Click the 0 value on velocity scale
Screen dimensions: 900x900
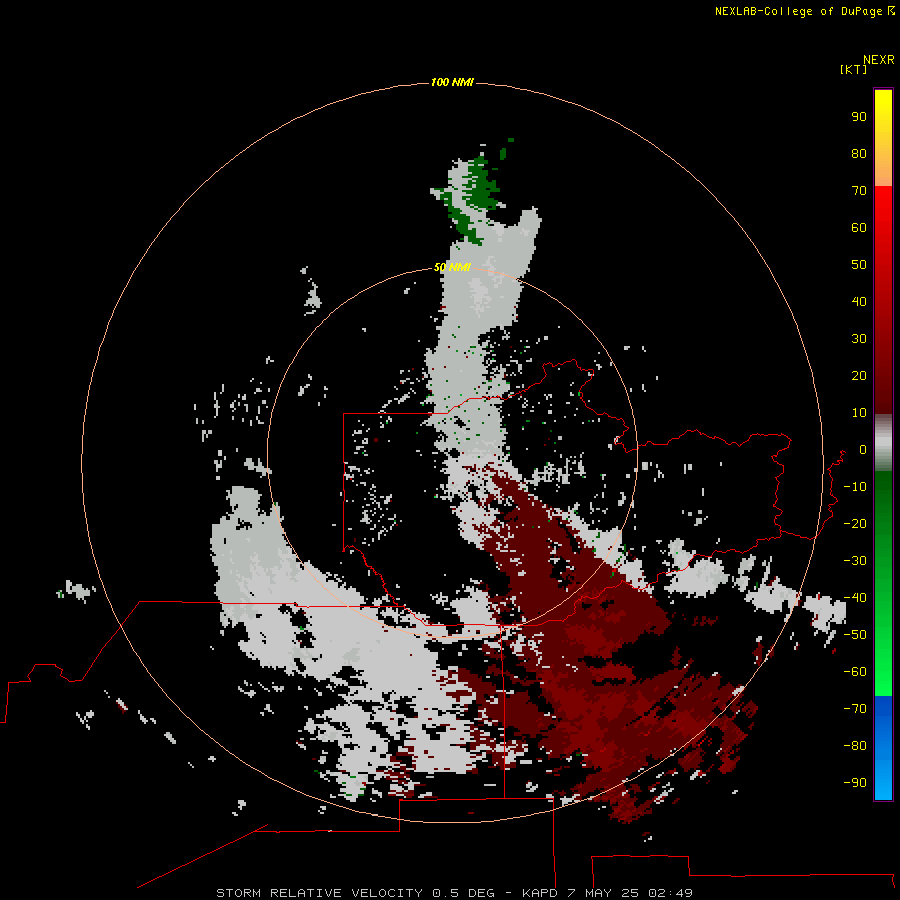click(863, 449)
